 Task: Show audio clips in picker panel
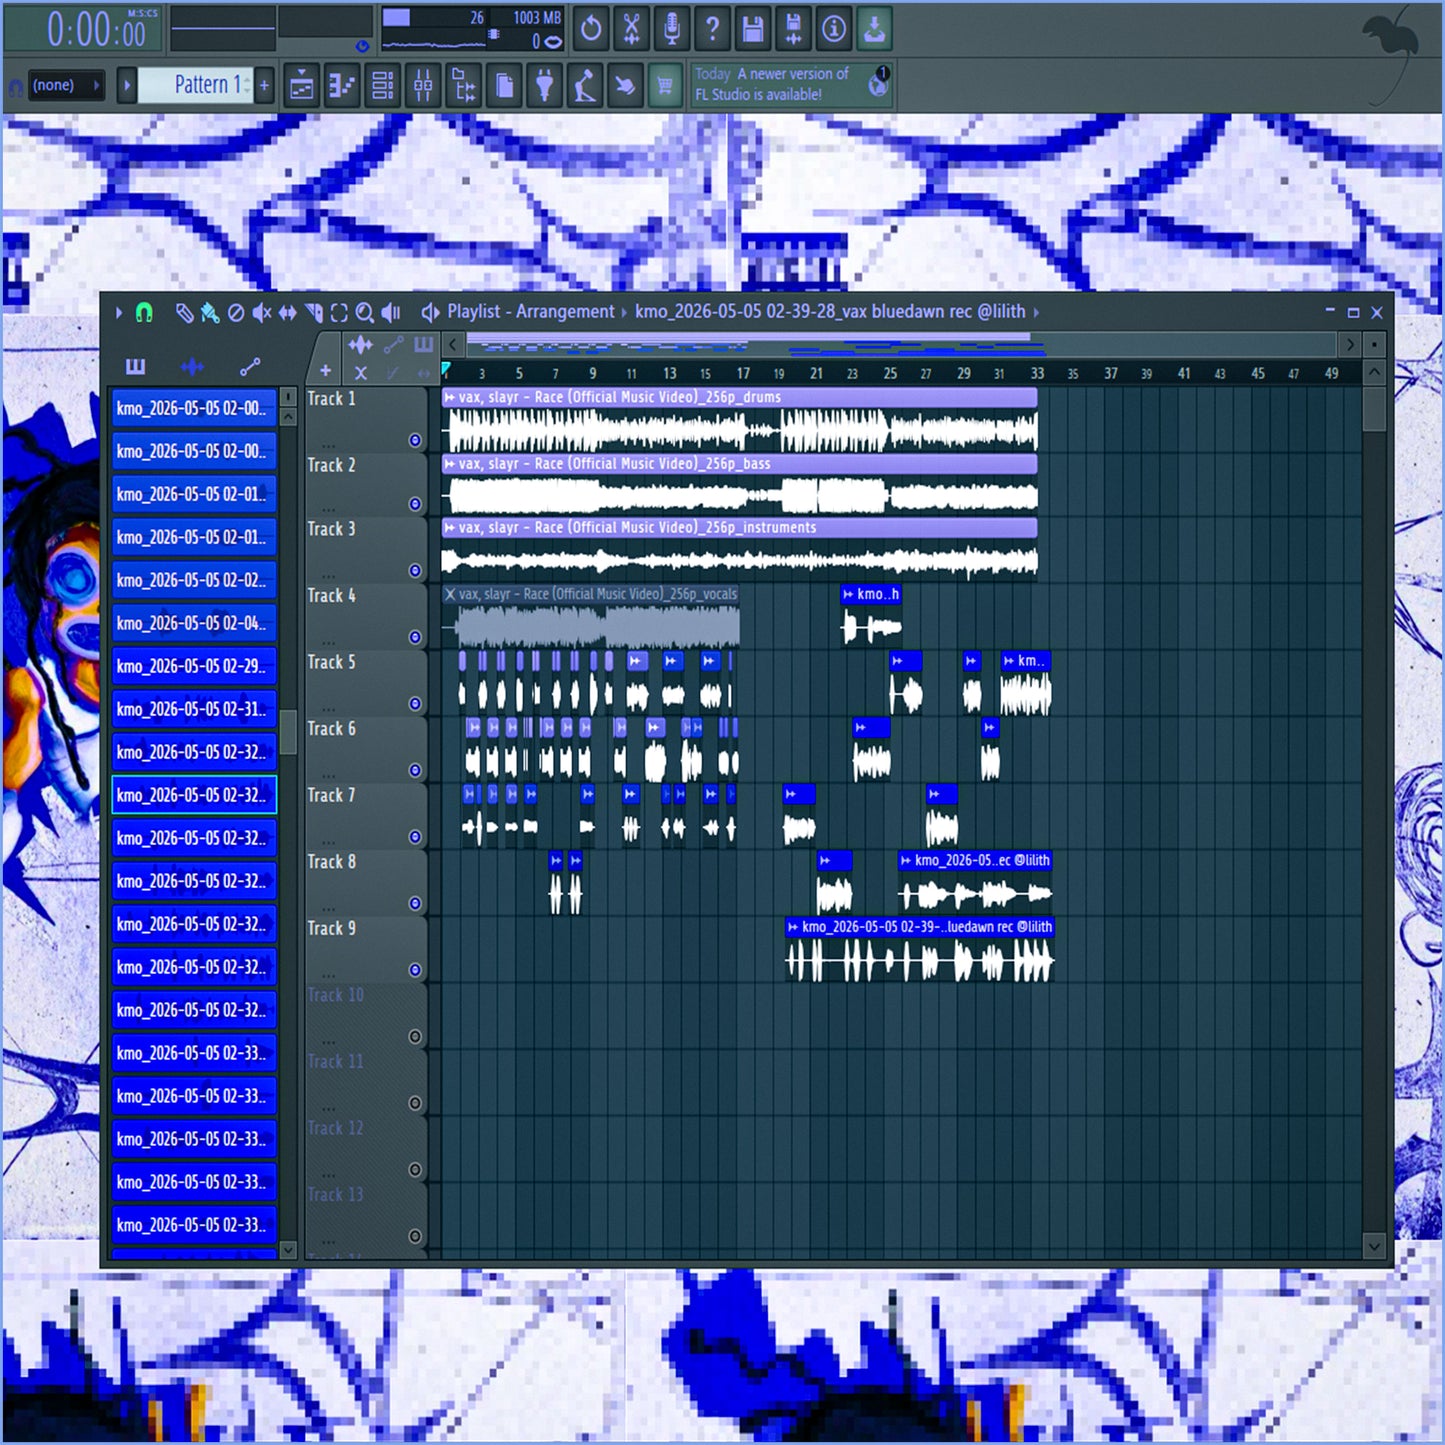(x=192, y=367)
